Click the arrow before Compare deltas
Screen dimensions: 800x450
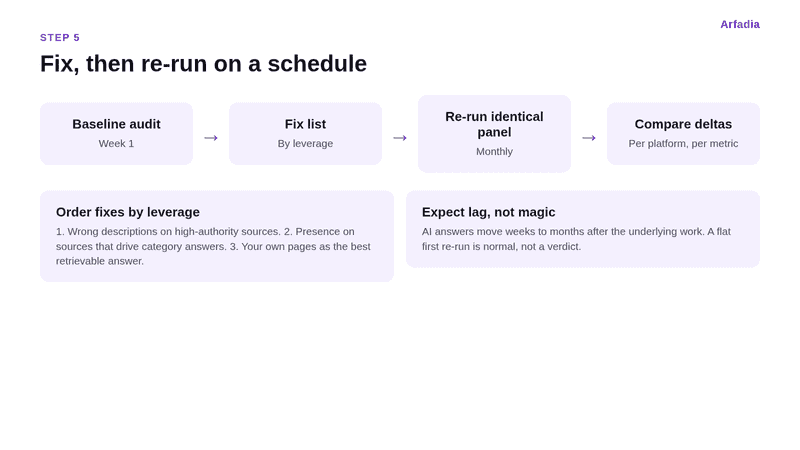coord(589,138)
